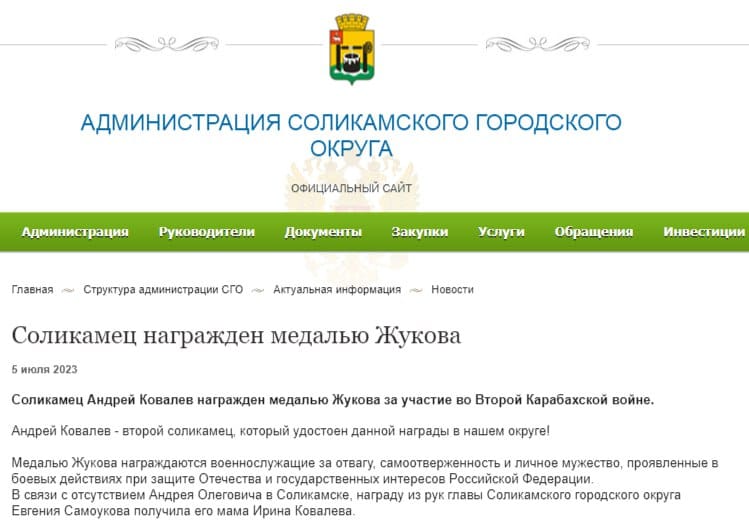Open the Администрация menu item
This screenshot has width=749, height=530.
click(75, 232)
